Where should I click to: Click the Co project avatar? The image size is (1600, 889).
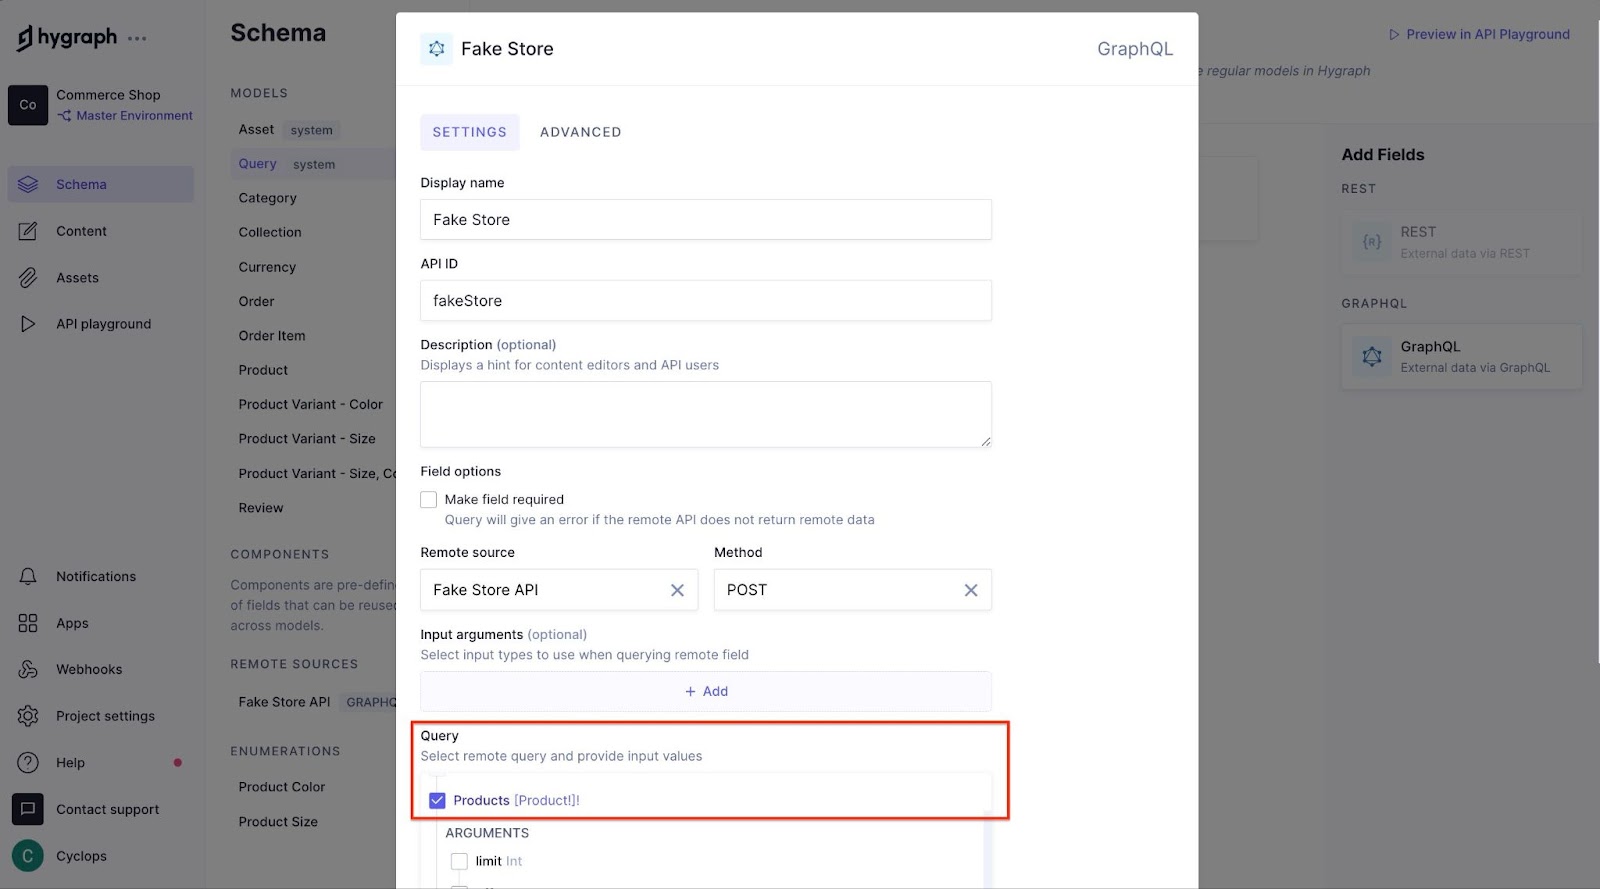tap(28, 105)
